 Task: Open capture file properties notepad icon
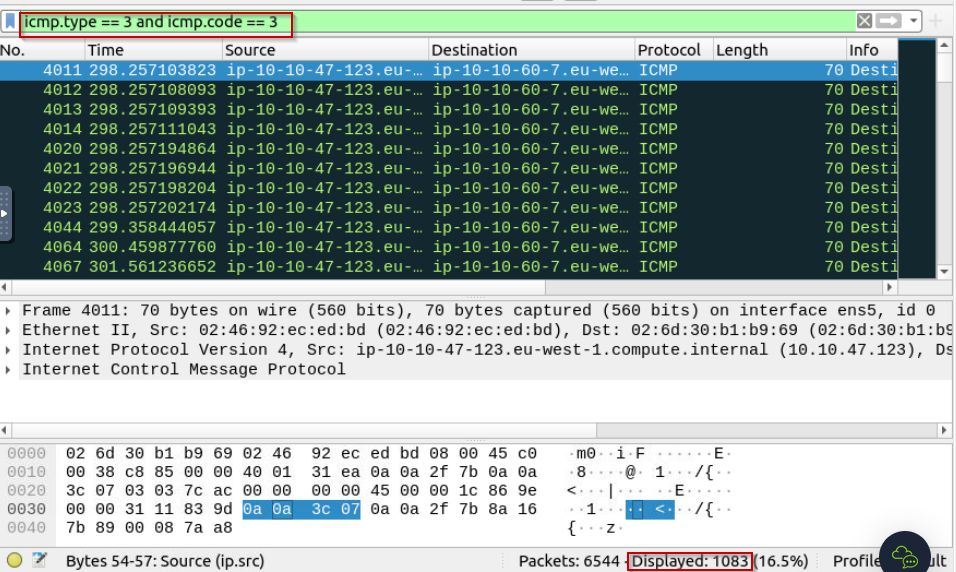(40, 560)
